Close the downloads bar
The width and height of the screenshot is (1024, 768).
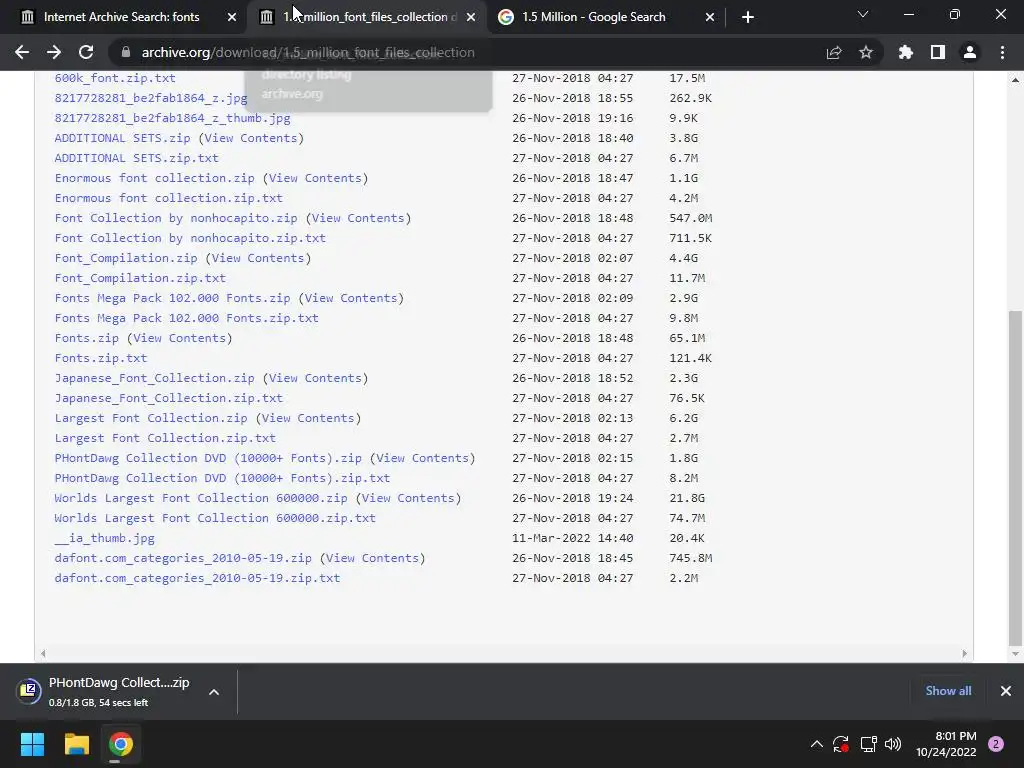pyautogui.click(x=1006, y=691)
